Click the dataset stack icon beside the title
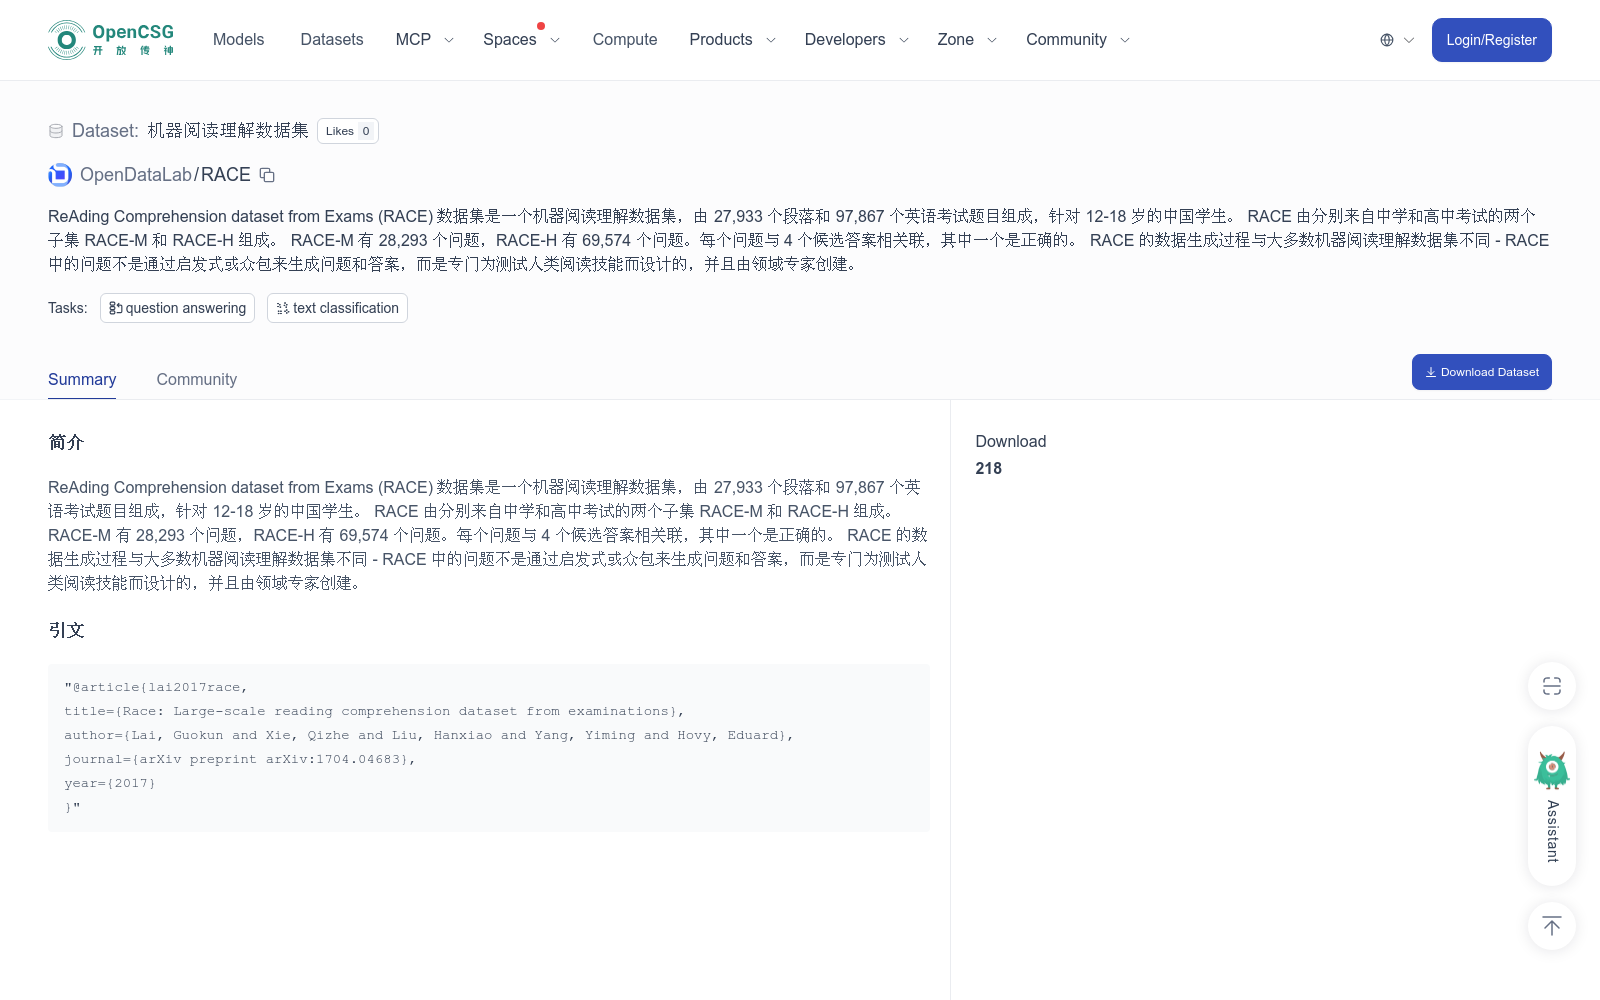The height and width of the screenshot is (1000, 1600). (x=56, y=131)
